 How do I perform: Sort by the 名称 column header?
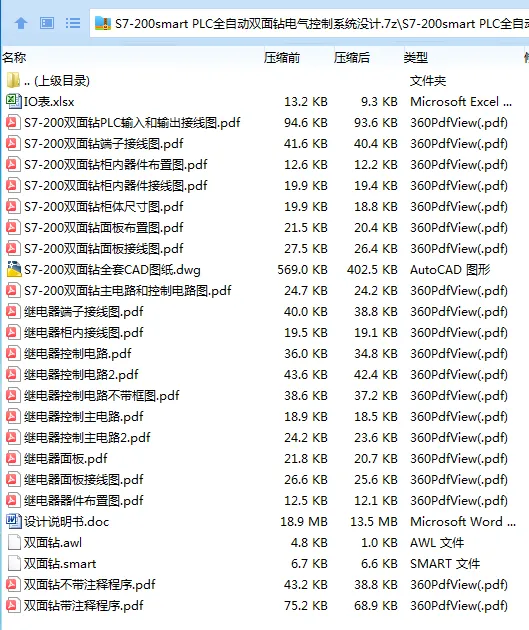14,58
